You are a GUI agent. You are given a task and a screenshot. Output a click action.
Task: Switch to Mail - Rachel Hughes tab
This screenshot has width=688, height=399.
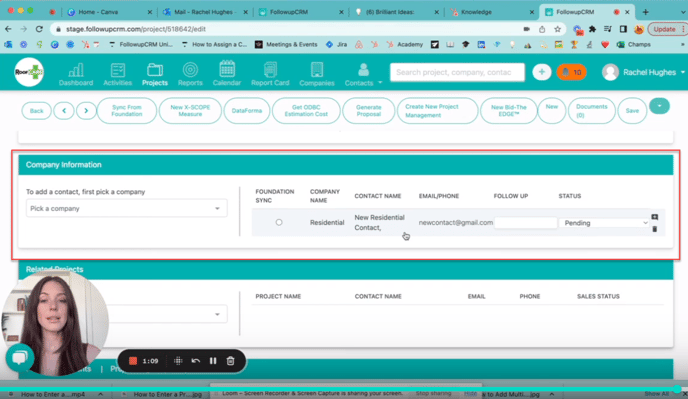pos(205,12)
